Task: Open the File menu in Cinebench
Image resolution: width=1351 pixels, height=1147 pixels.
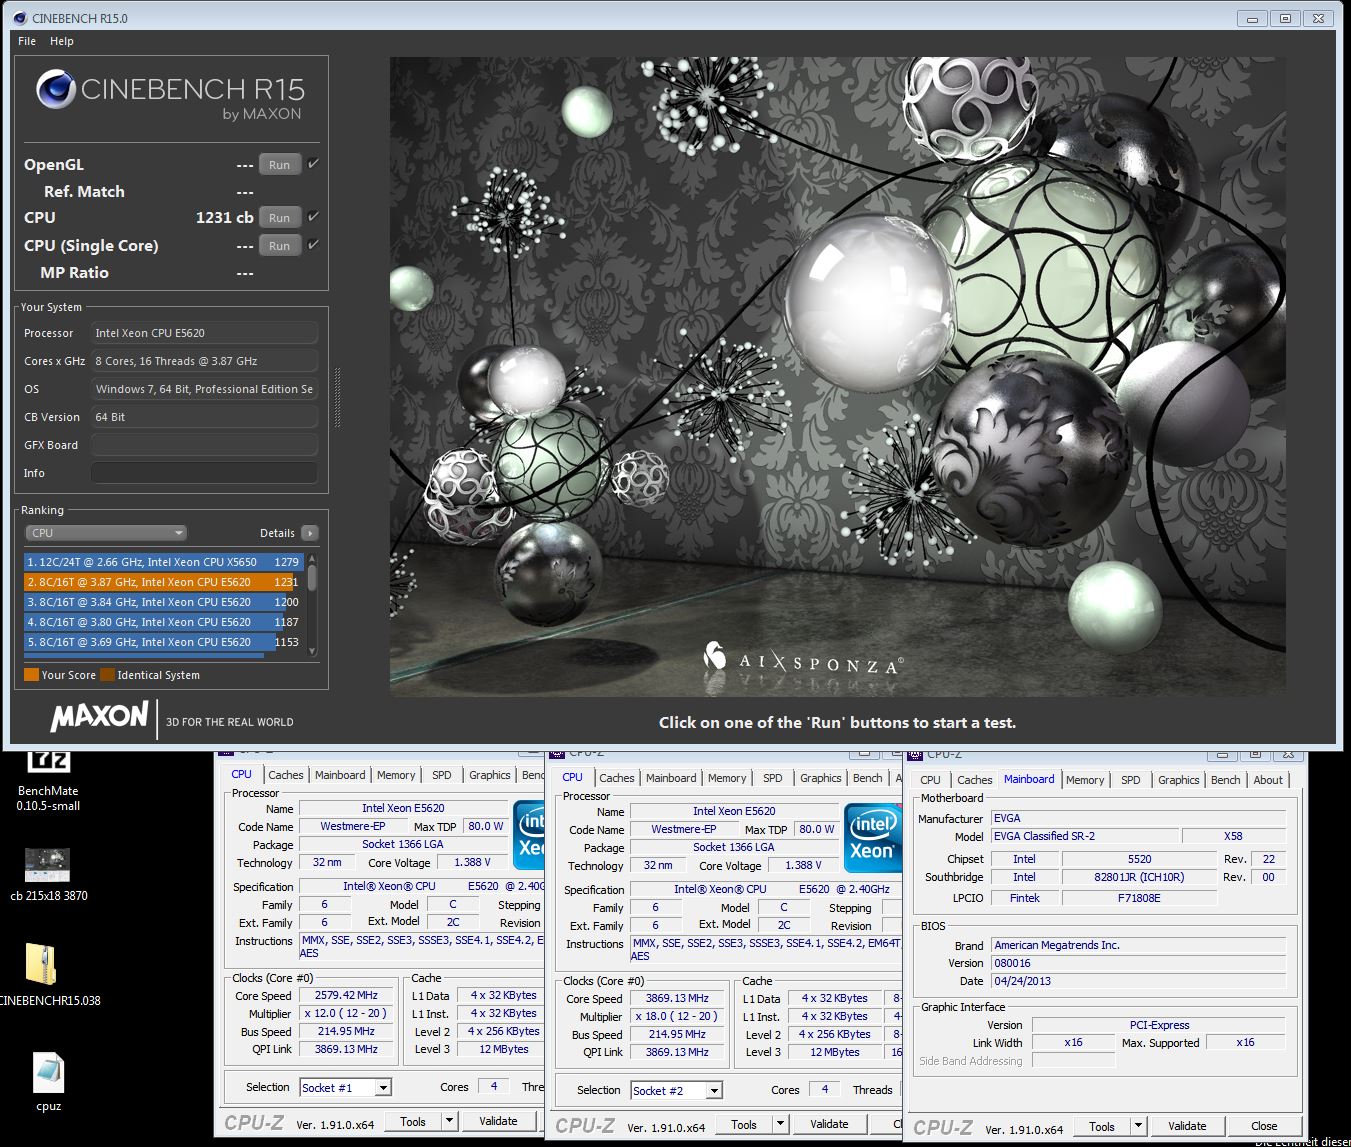Action: (x=27, y=41)
